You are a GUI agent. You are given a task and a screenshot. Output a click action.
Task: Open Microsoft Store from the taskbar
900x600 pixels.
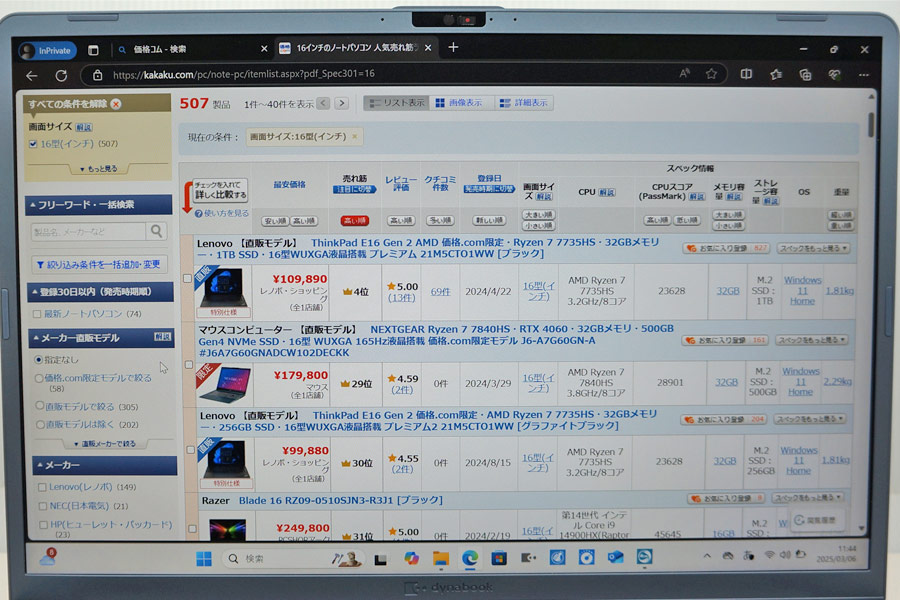click(x=499, y=558)
